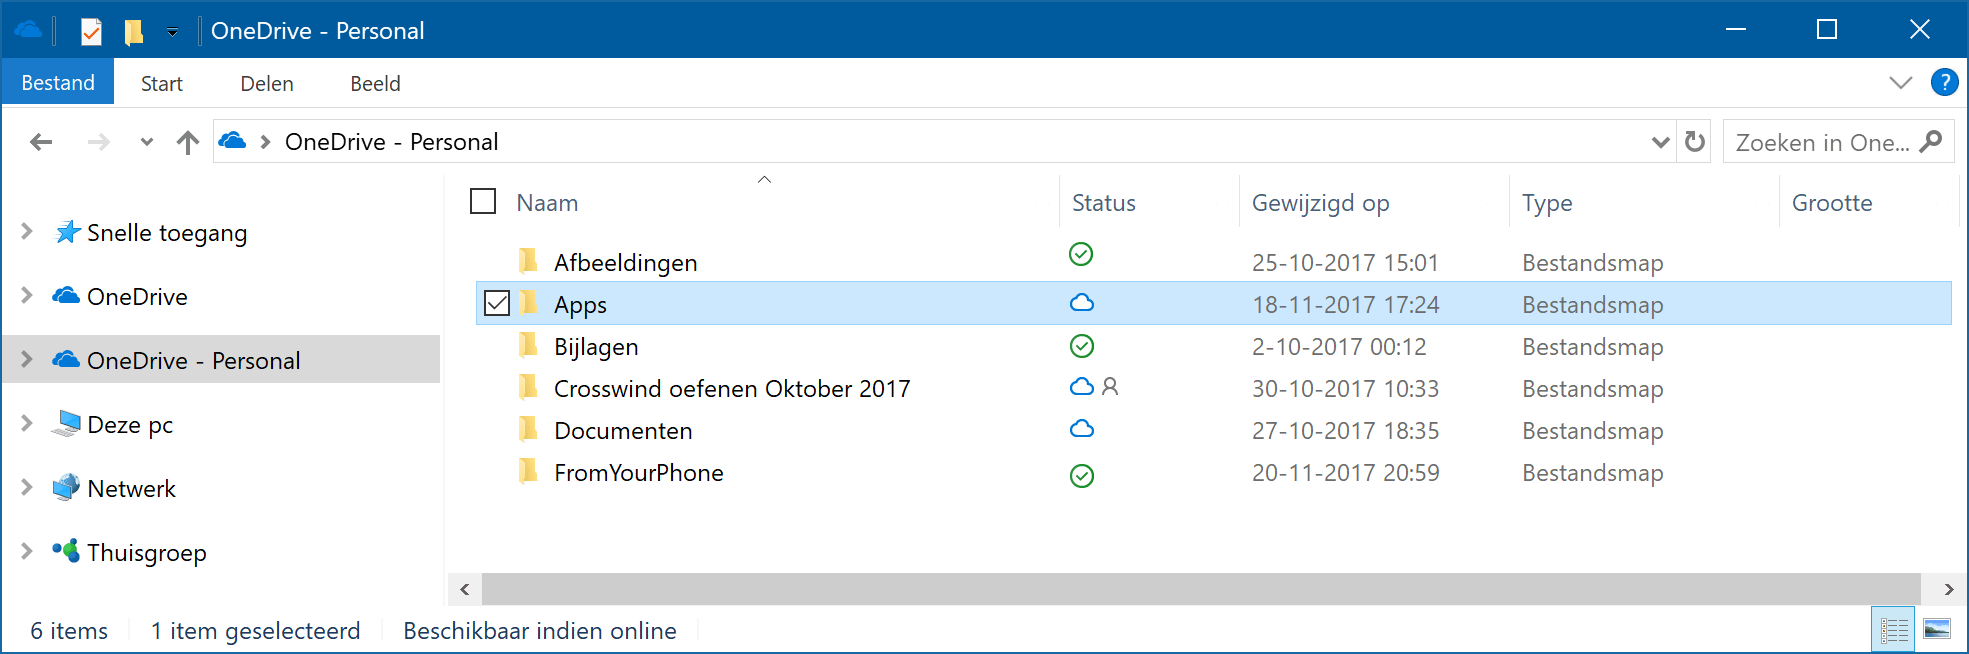This screenshot has width=1969, height=654.
Task: Sort by the Status column
Action: [1104, 203]
